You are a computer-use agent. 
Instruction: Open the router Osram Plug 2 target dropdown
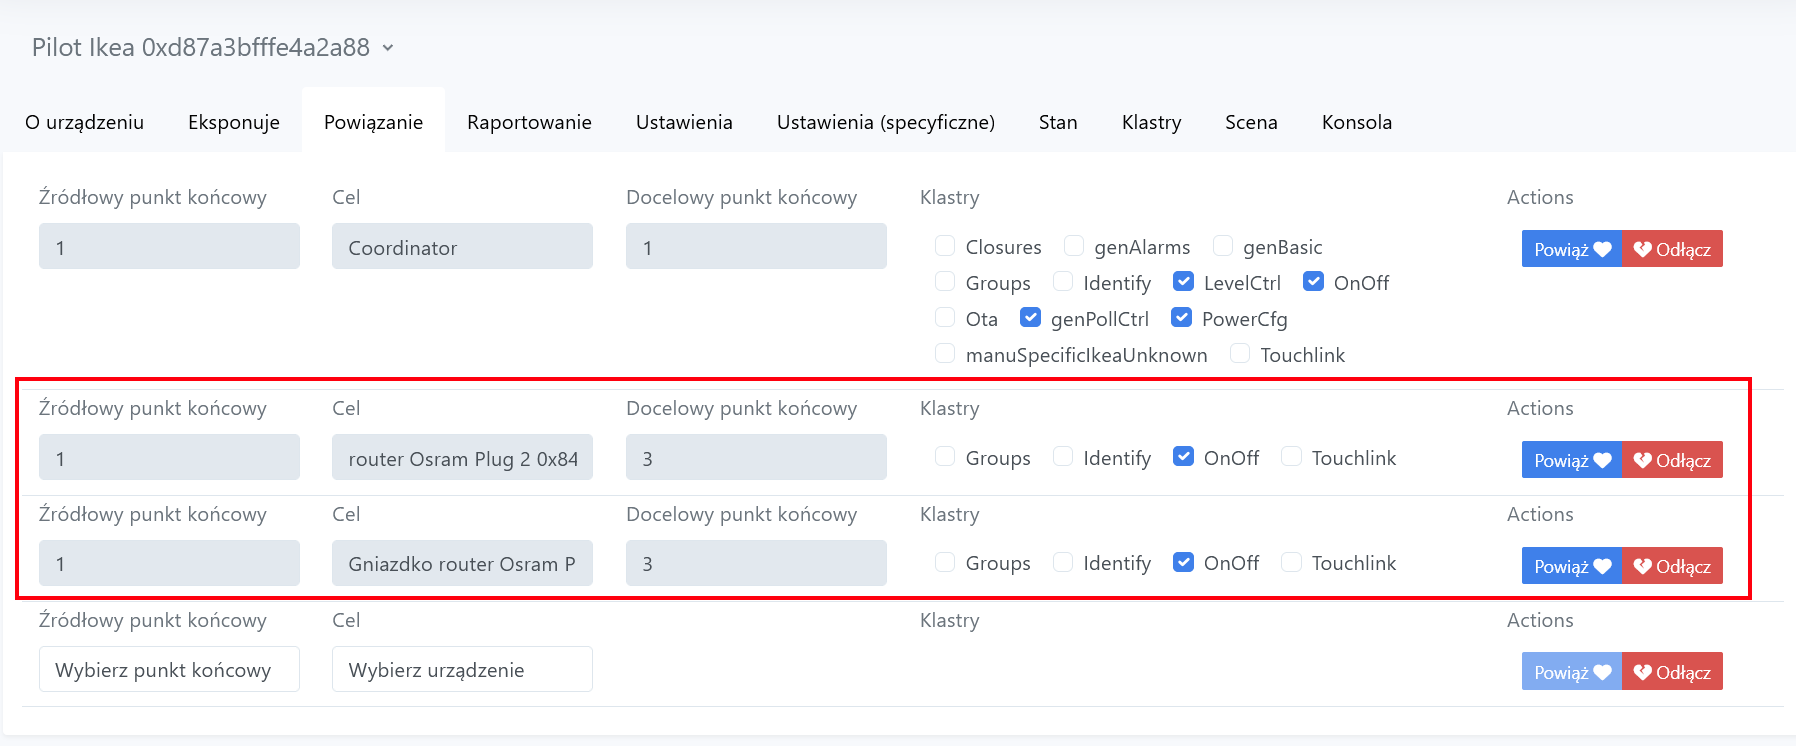(x=462, y=457)
